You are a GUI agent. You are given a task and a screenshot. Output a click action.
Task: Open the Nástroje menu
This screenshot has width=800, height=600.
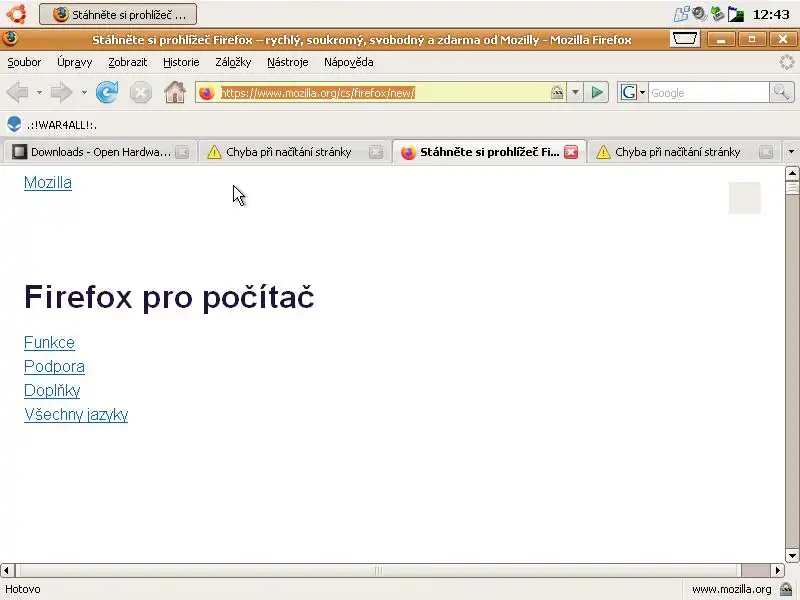click(288, 62)
